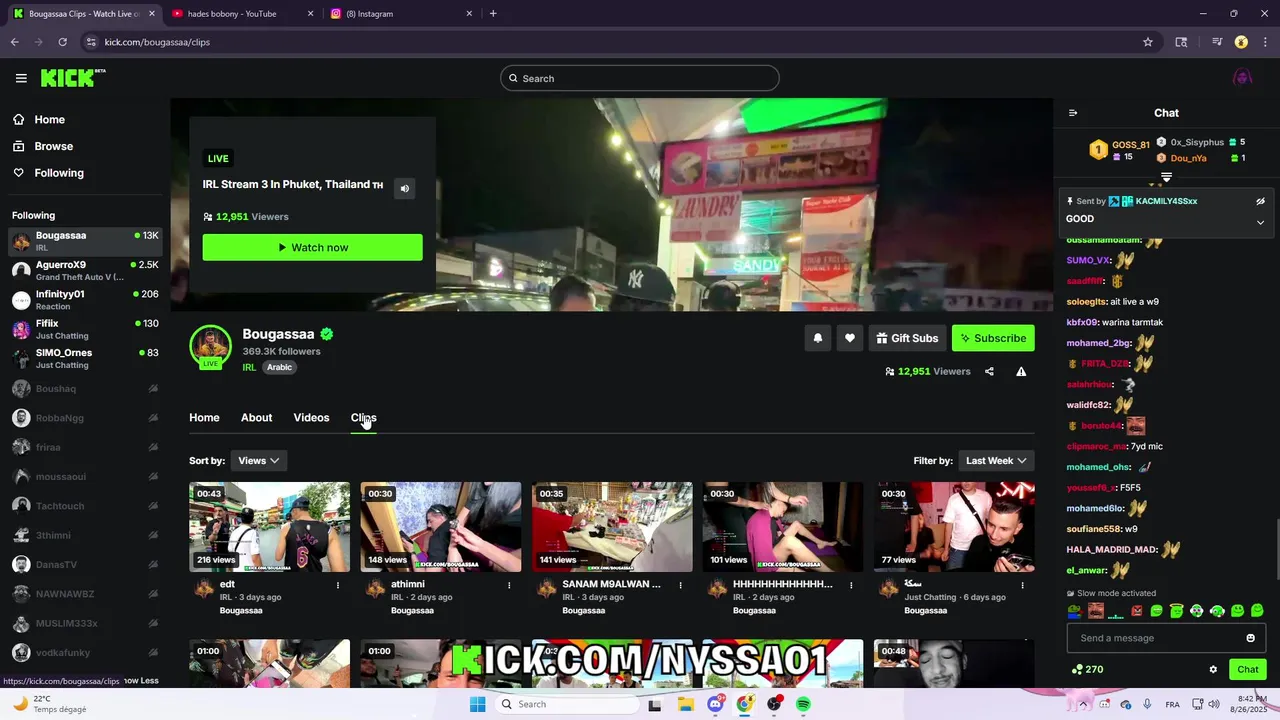Screen dimensions: 1280x720
Task: Show hidden system tray icons
Action: (1083, 704)
